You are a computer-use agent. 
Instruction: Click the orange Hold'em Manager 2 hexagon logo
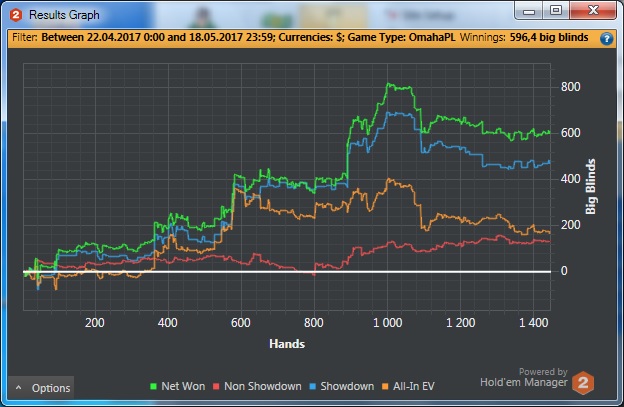pos(583,382)
